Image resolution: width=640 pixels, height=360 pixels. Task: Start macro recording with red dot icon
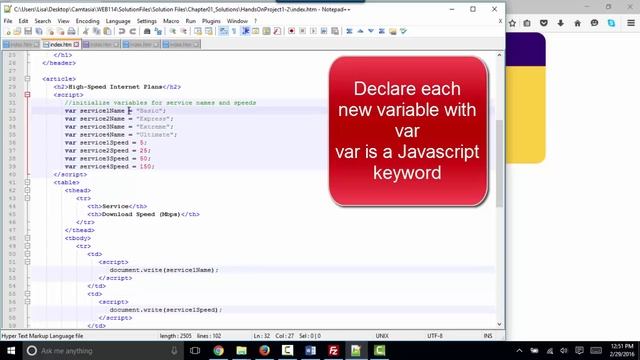pos(291,31)
